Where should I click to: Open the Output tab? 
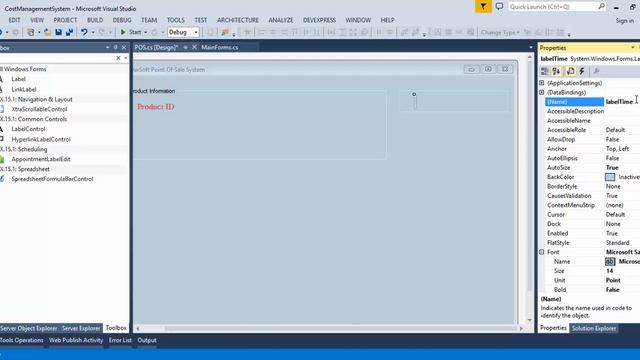click(x=147, y=340)
